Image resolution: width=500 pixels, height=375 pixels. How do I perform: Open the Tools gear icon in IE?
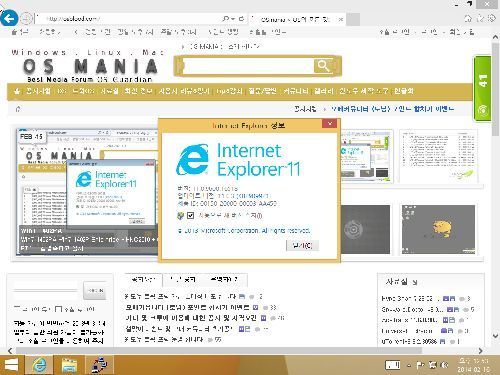pos(492,19)
